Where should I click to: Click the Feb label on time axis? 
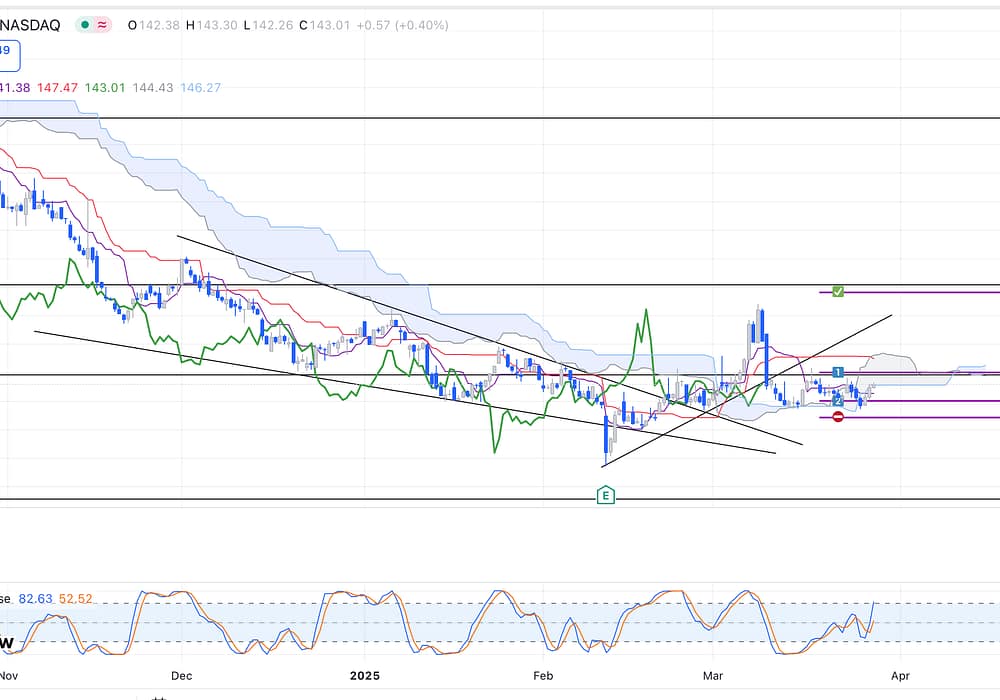(543, 676)
